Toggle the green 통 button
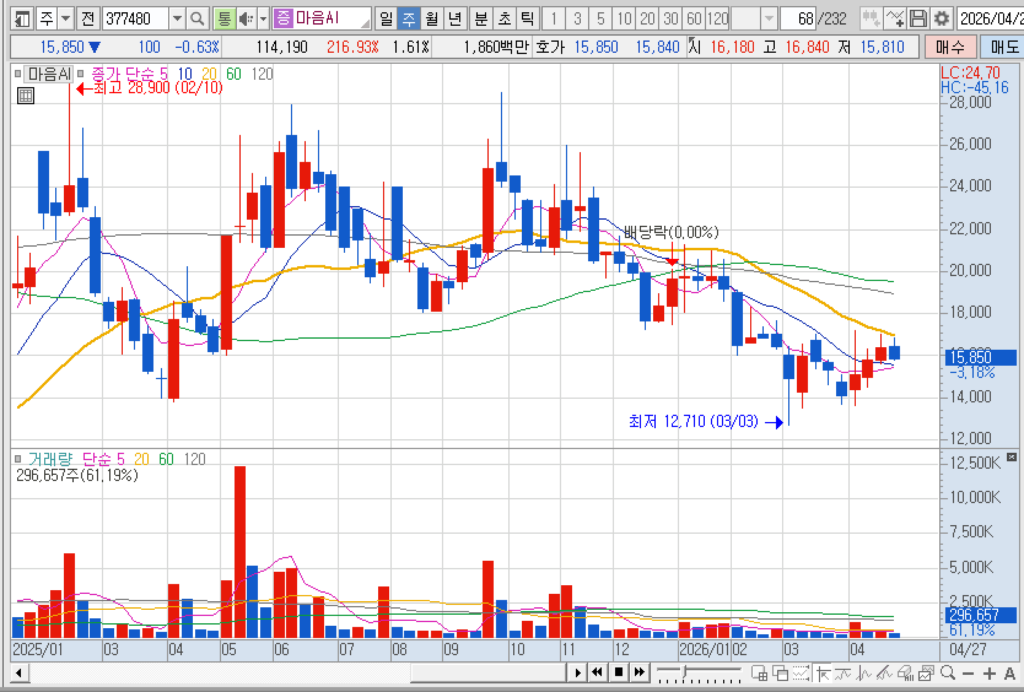 225,18
